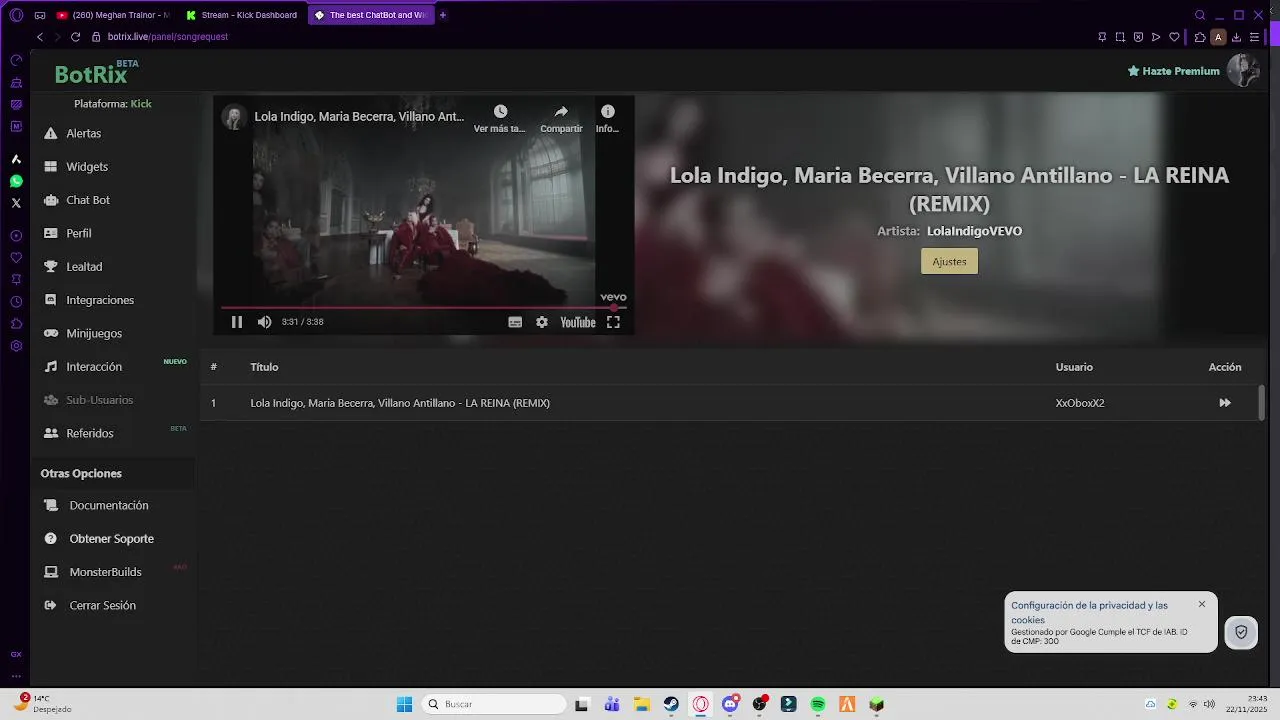This screenshot has height=720, width=1280.
Task: Open the browser downloads icon
Action: (x=1236, y=37)
